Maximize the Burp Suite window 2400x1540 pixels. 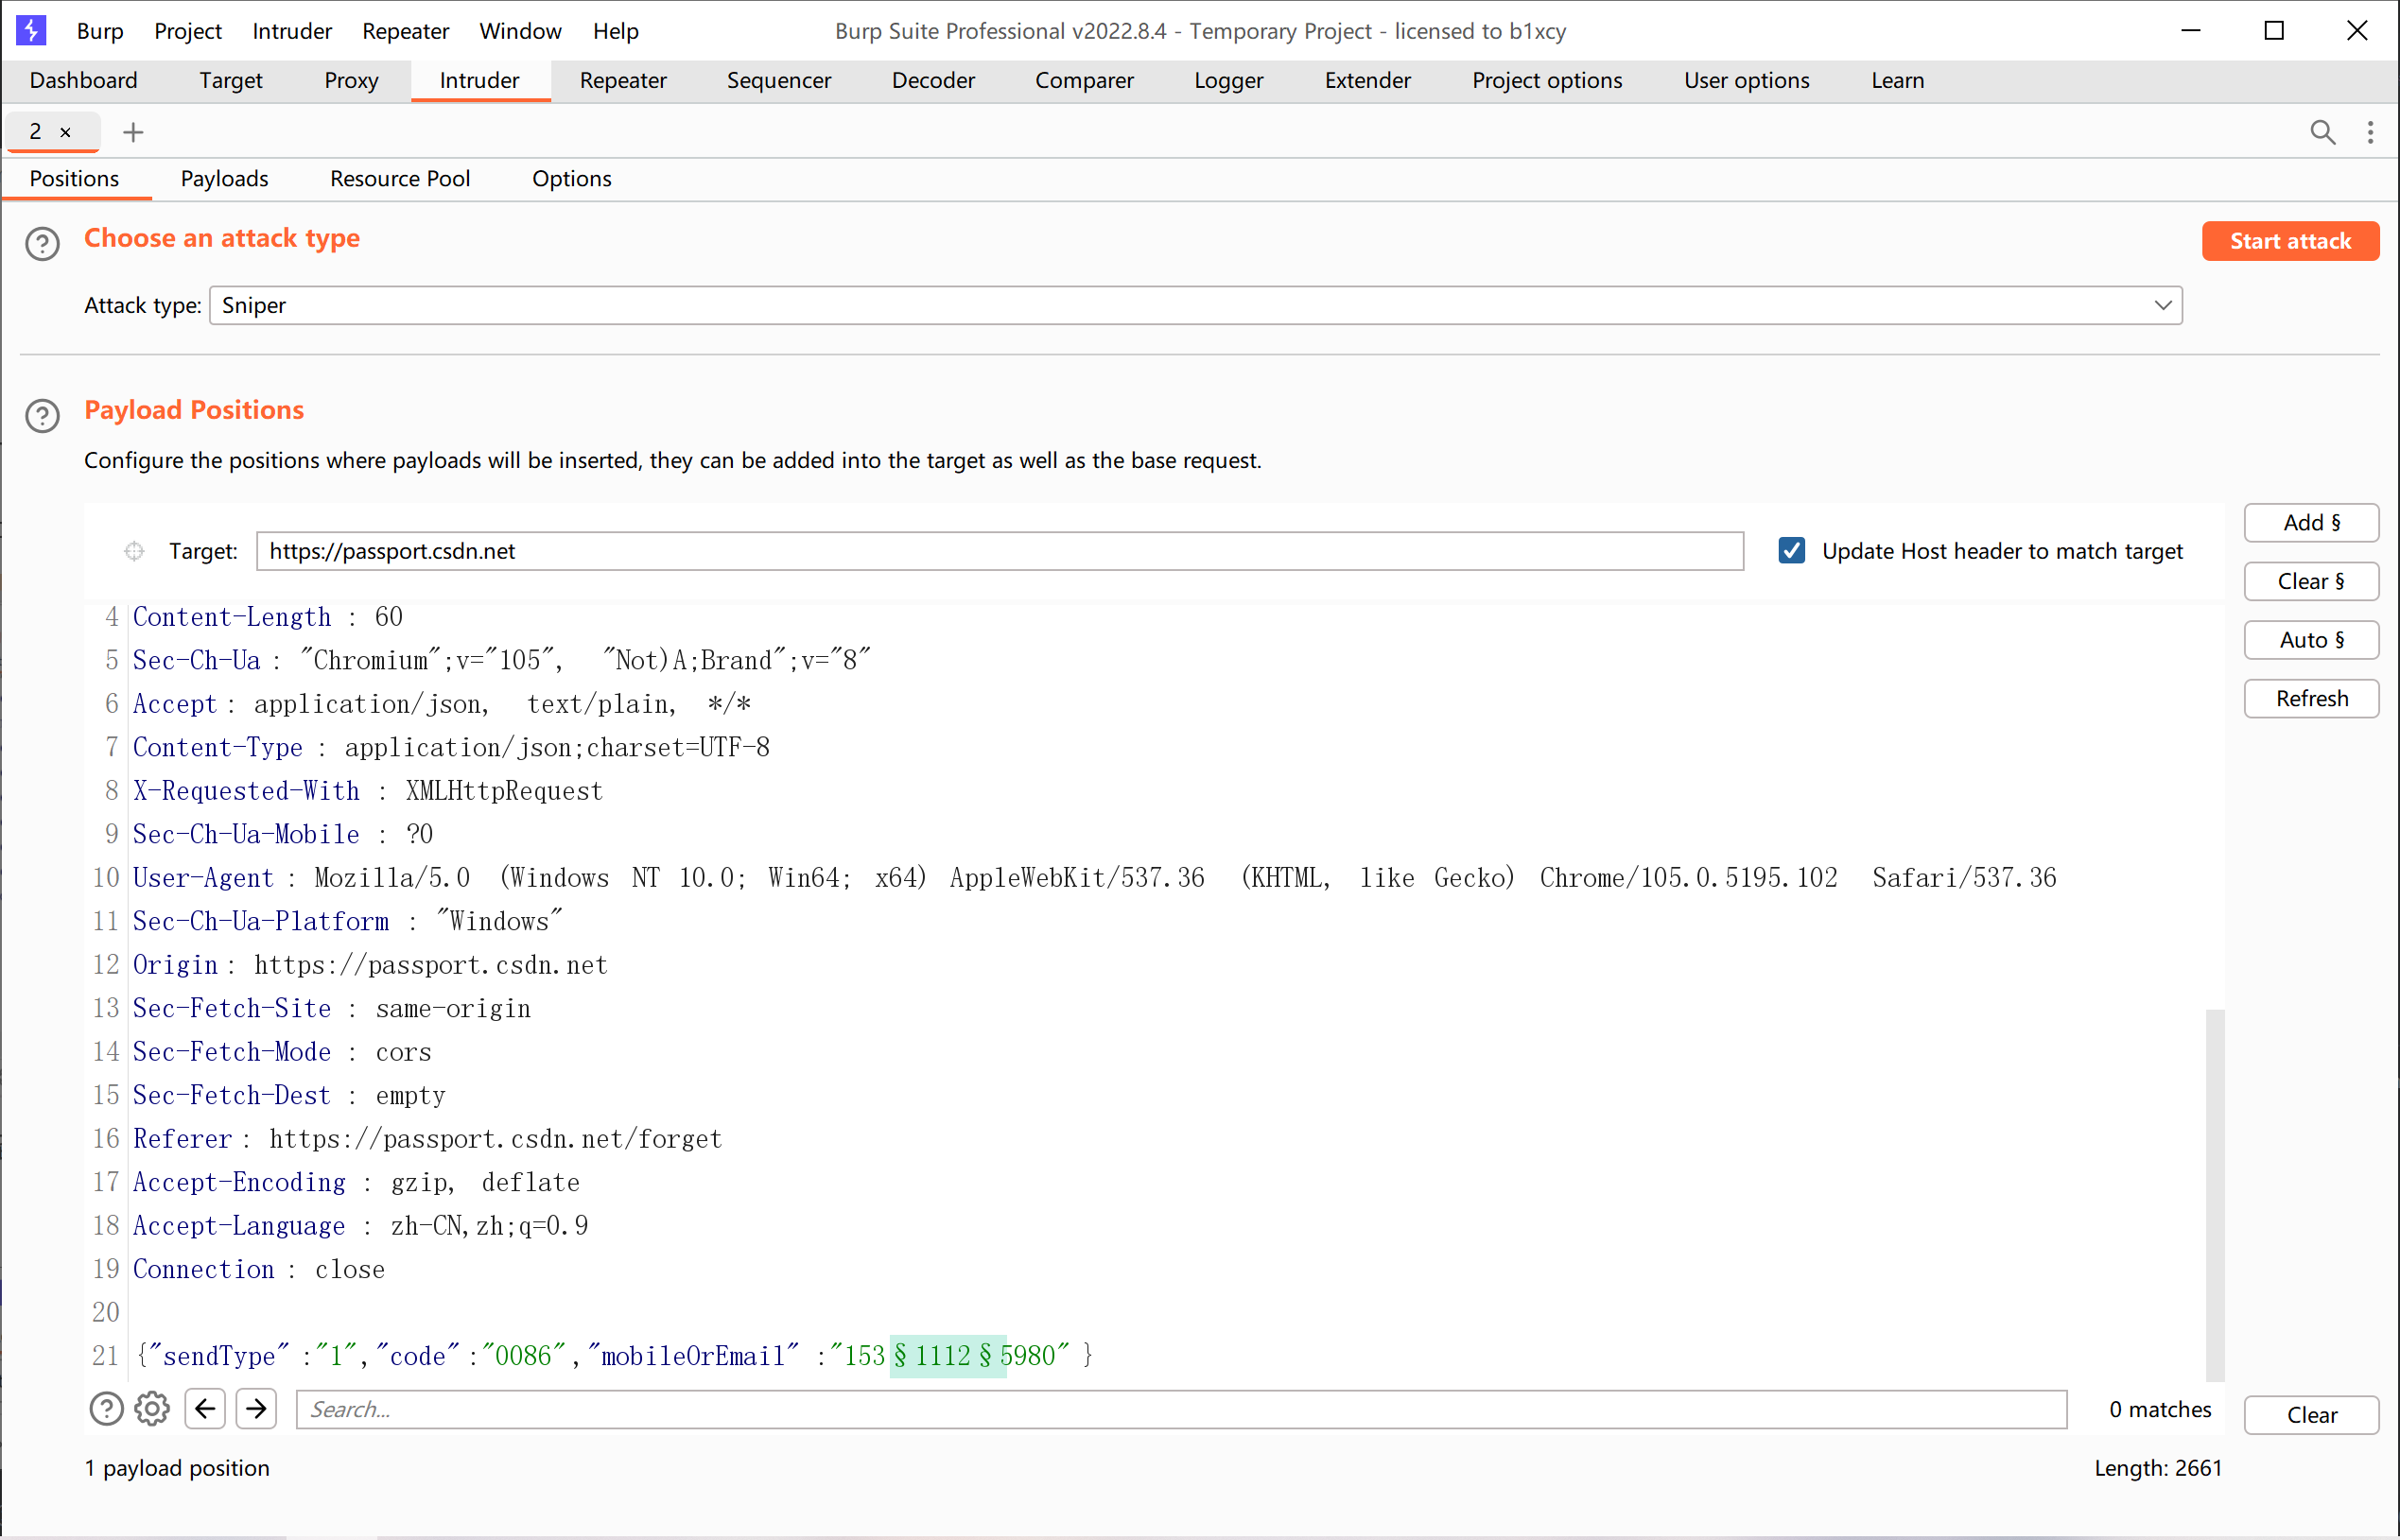coord(2274,30)
